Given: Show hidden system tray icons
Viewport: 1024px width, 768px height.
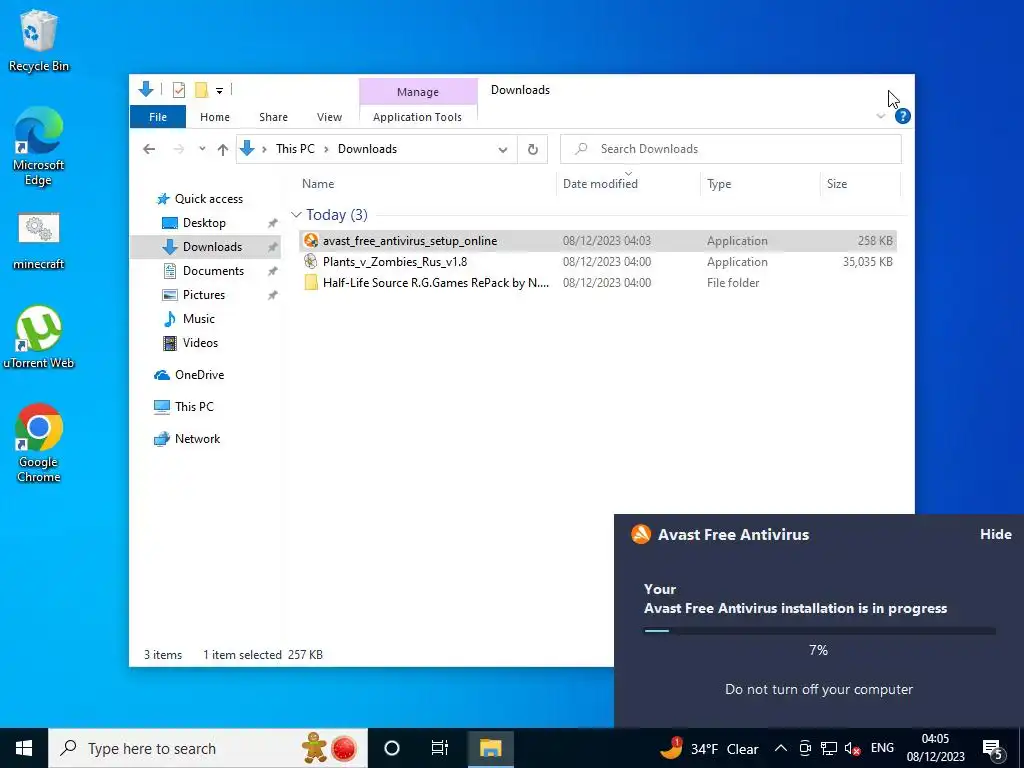Looking at the screenshot, I should pyautogui.click(x=780, y=748).
